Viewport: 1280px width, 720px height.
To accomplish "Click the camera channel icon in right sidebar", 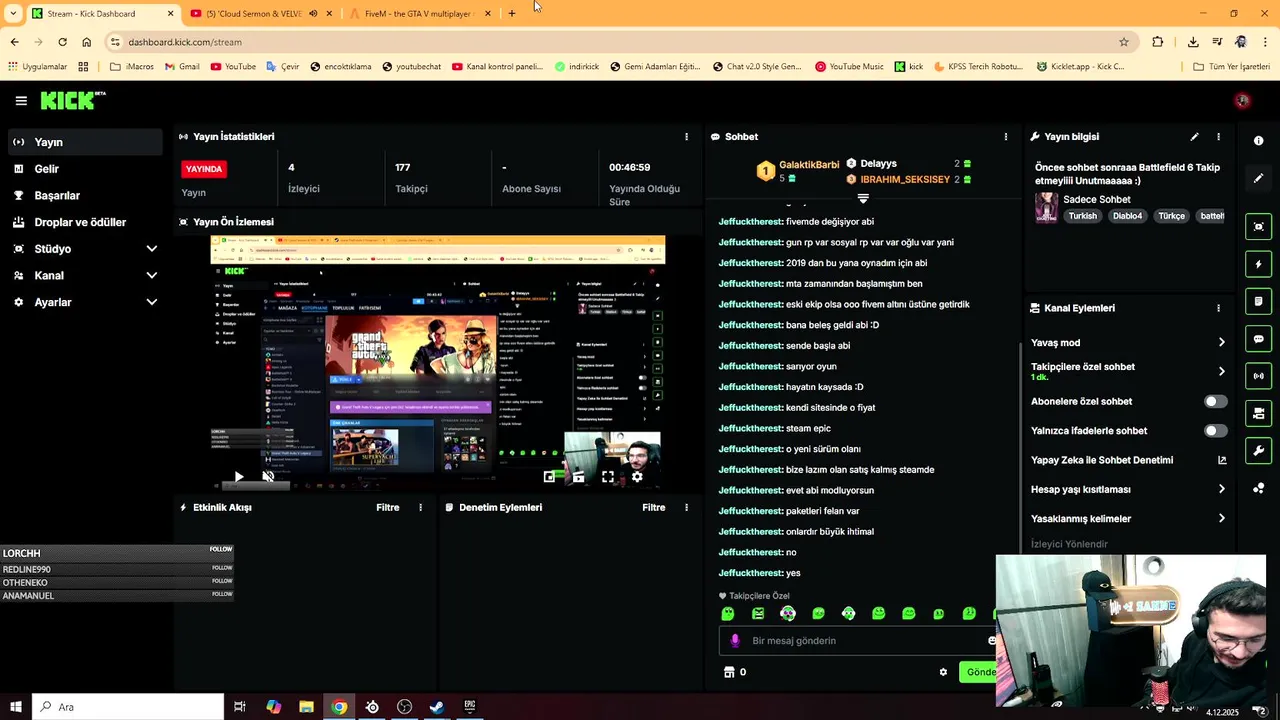I will point(1258,413).
